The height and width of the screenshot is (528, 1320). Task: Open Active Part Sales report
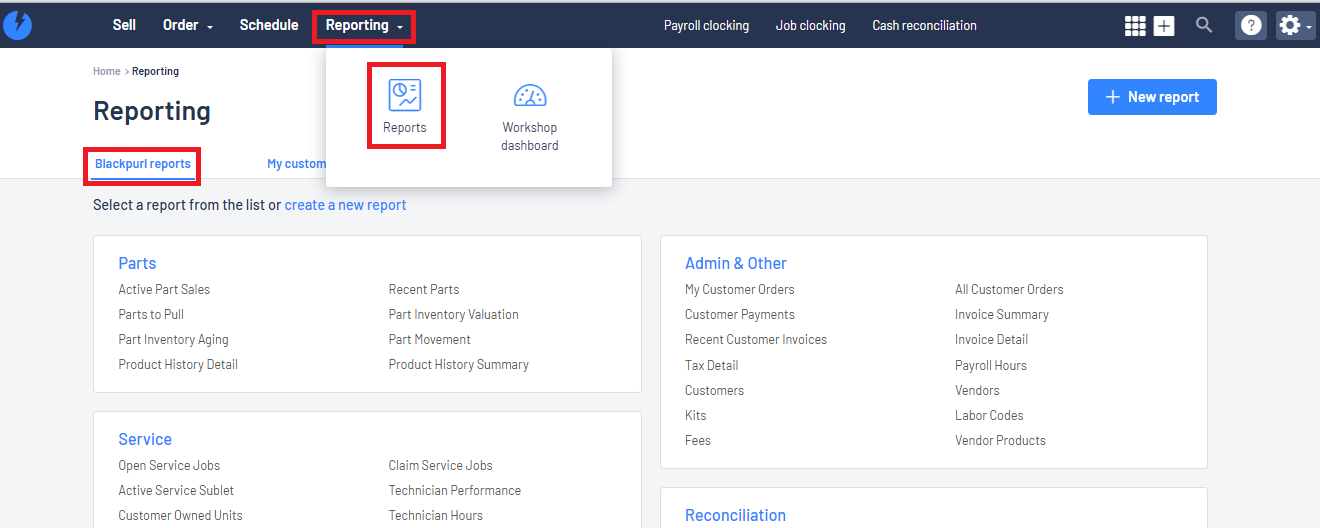click(164, 289)
